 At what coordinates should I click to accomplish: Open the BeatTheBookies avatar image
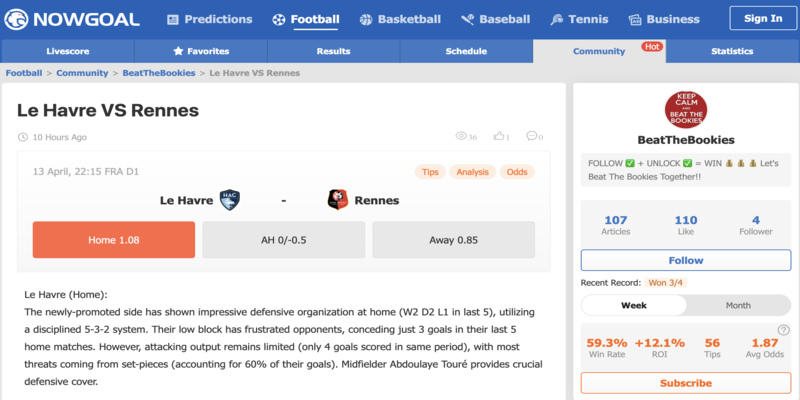pyautogui.click(x=686, y=110)
